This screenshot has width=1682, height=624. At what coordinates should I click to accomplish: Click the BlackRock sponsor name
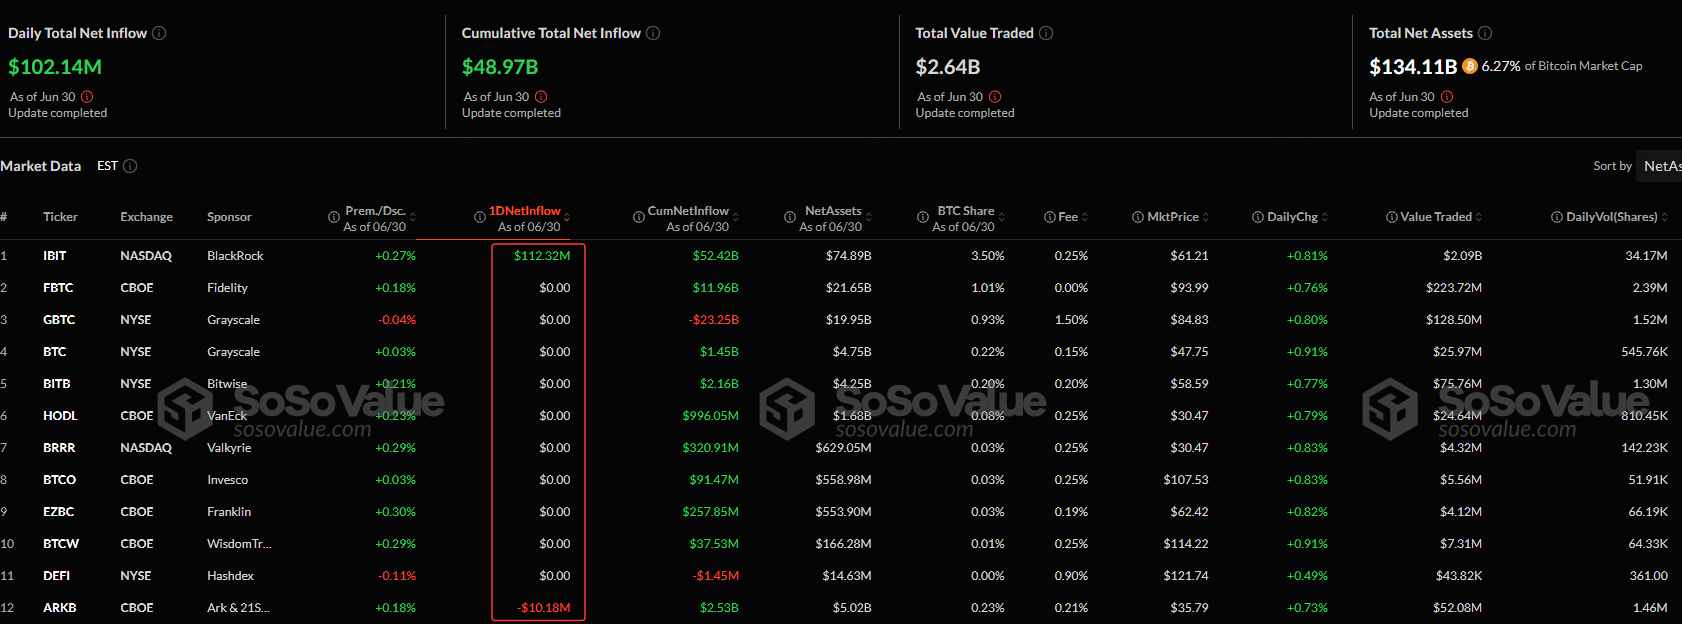(235, 256)
